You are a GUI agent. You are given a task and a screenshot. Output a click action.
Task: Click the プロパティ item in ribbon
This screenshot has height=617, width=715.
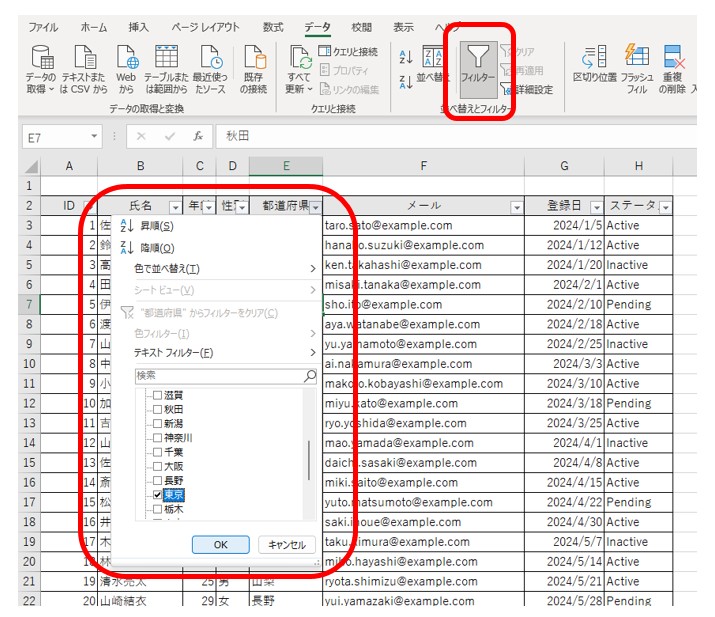344,70
